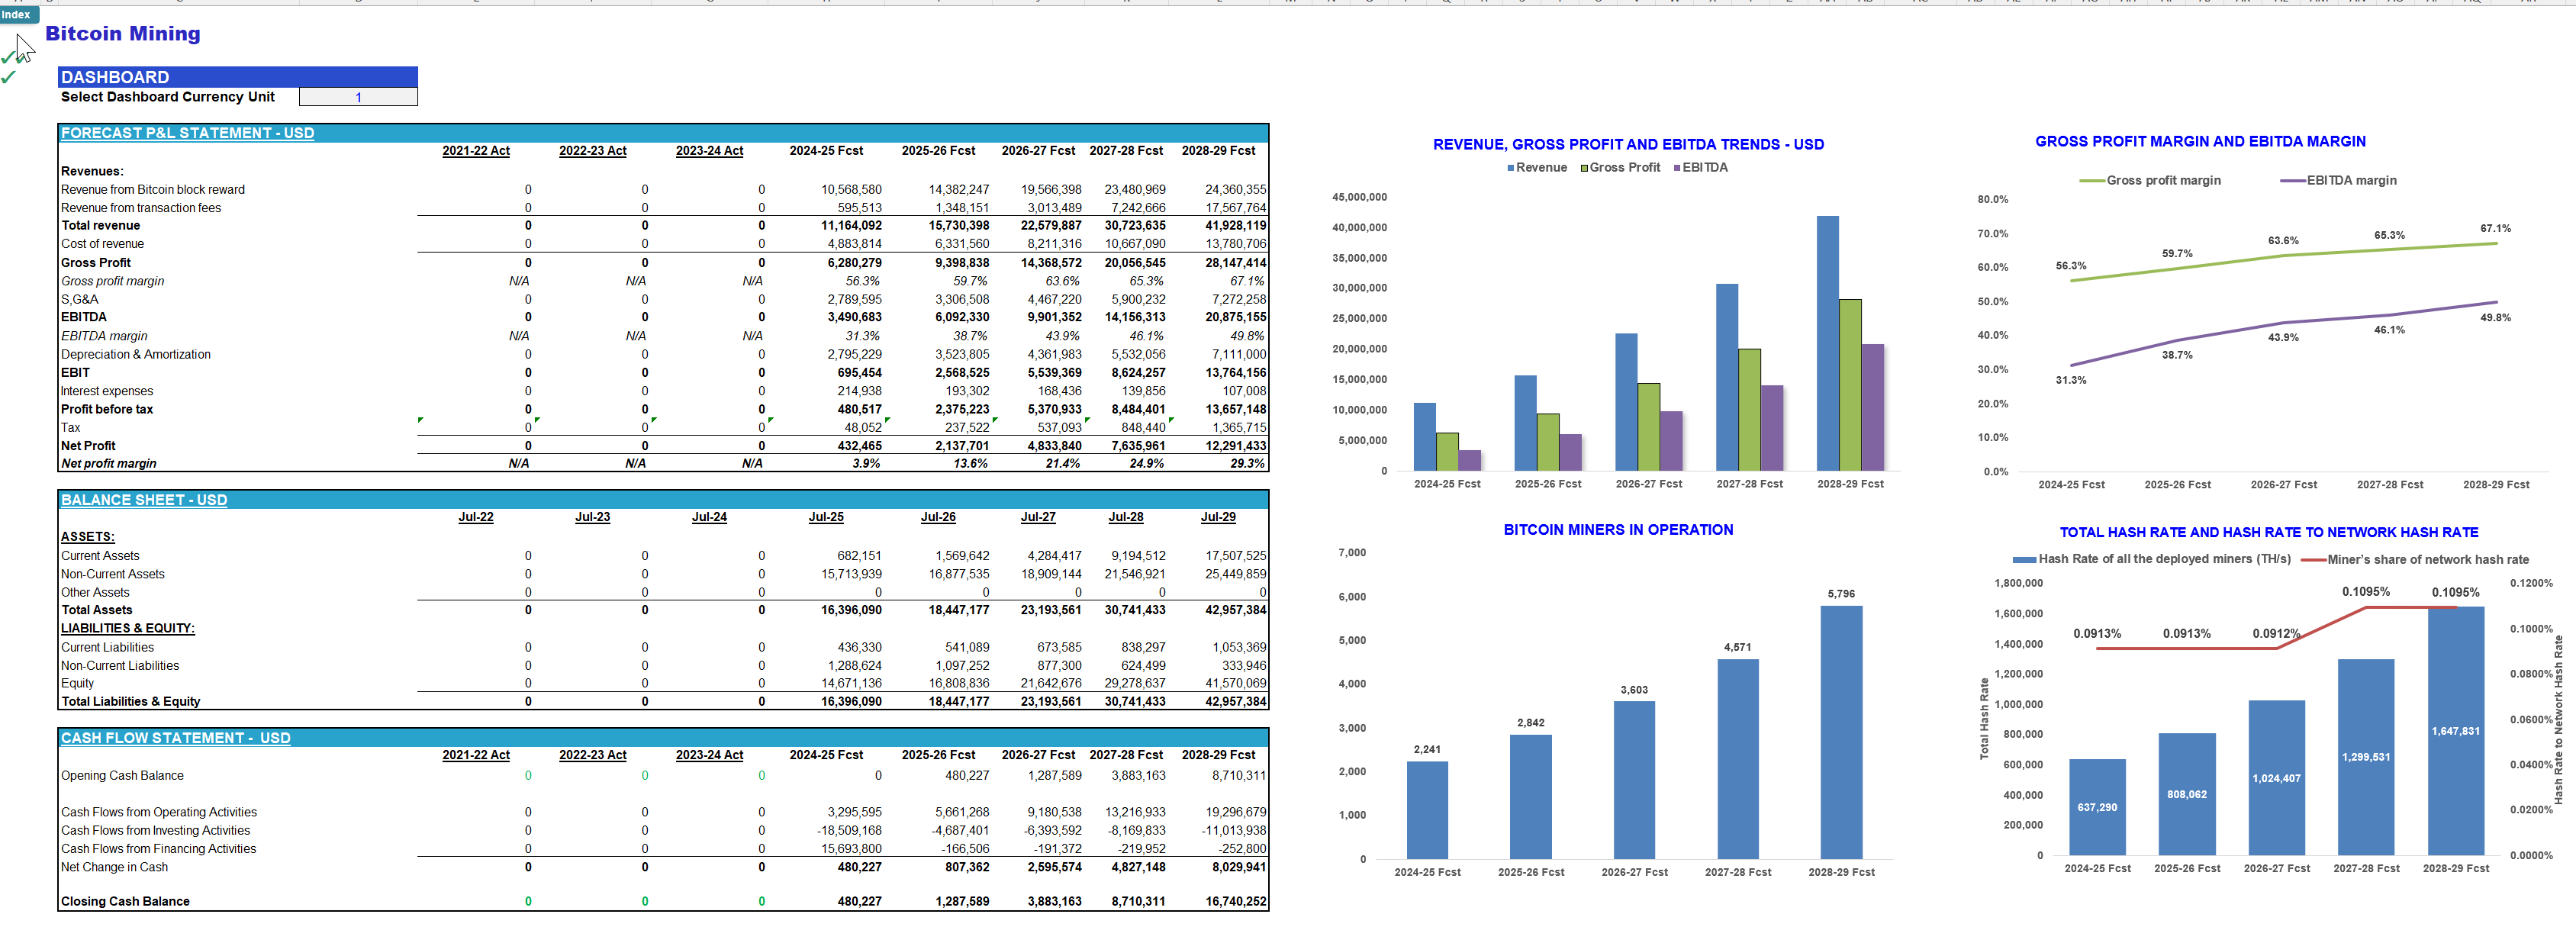Select Cash Flows from Financing Activities label
The height and width of the screenshot is (927, 2576).
tap(158, 849)
